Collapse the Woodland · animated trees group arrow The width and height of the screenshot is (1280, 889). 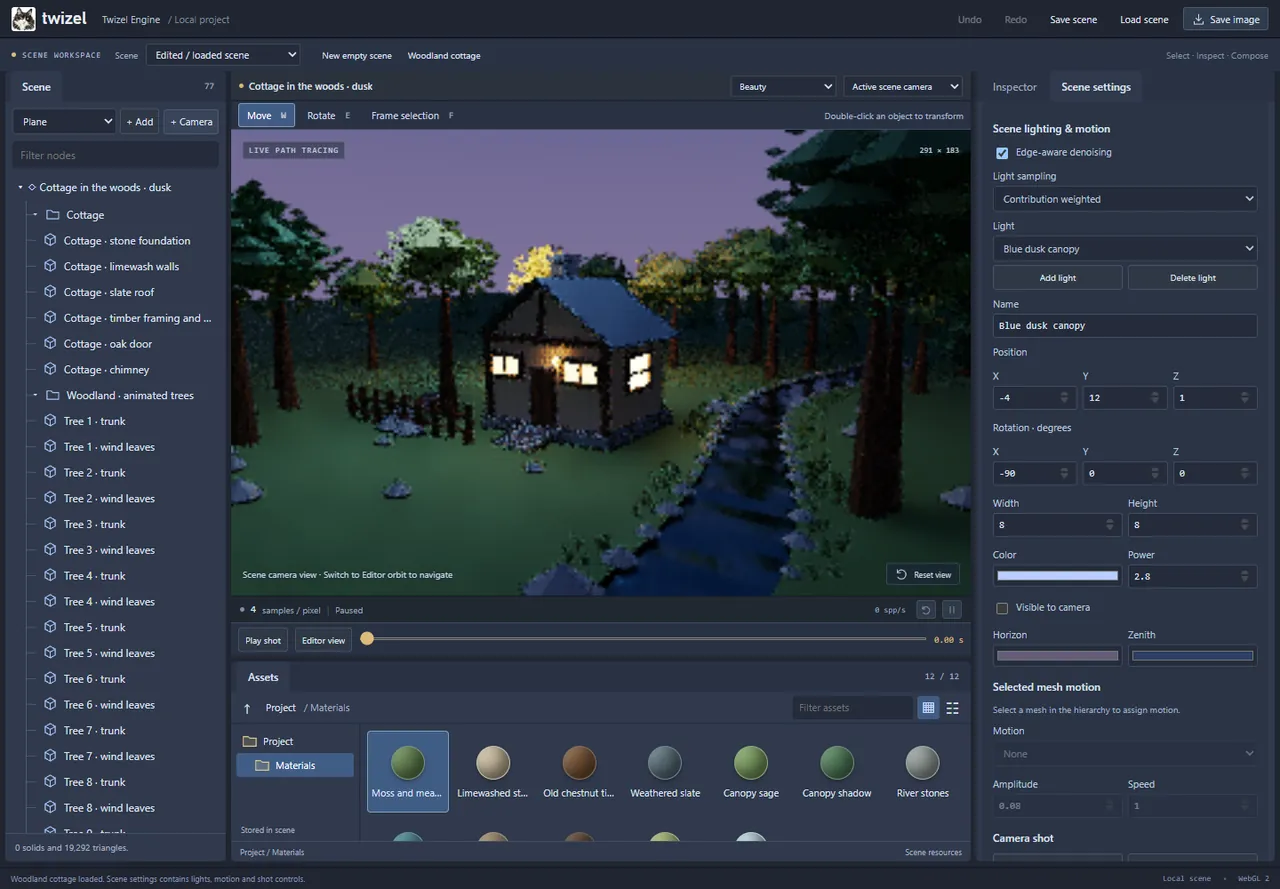(34, 395)
